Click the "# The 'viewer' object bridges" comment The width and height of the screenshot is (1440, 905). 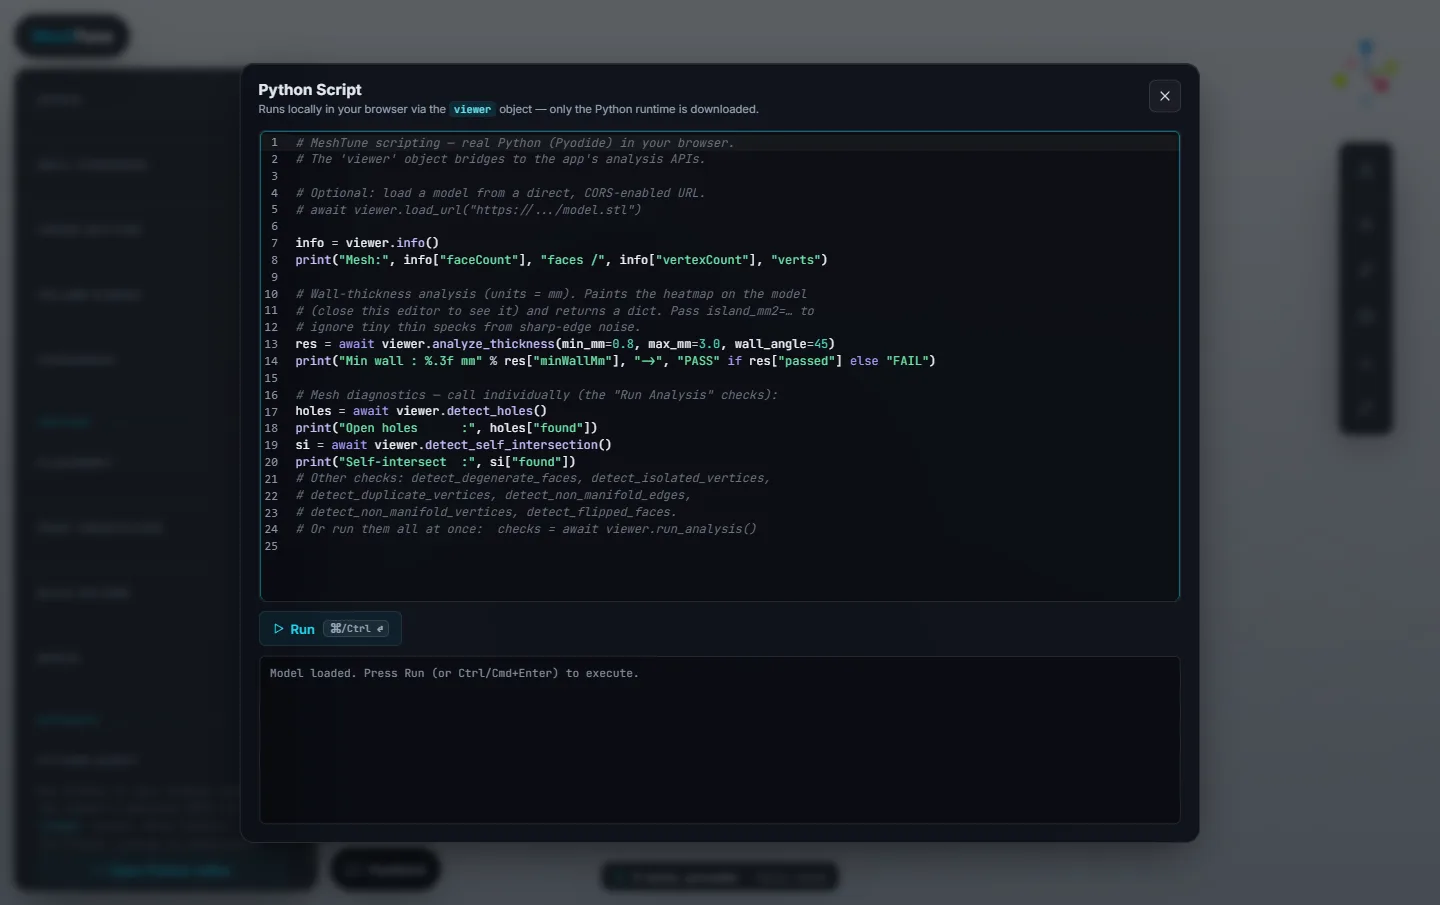pos(500,159)
